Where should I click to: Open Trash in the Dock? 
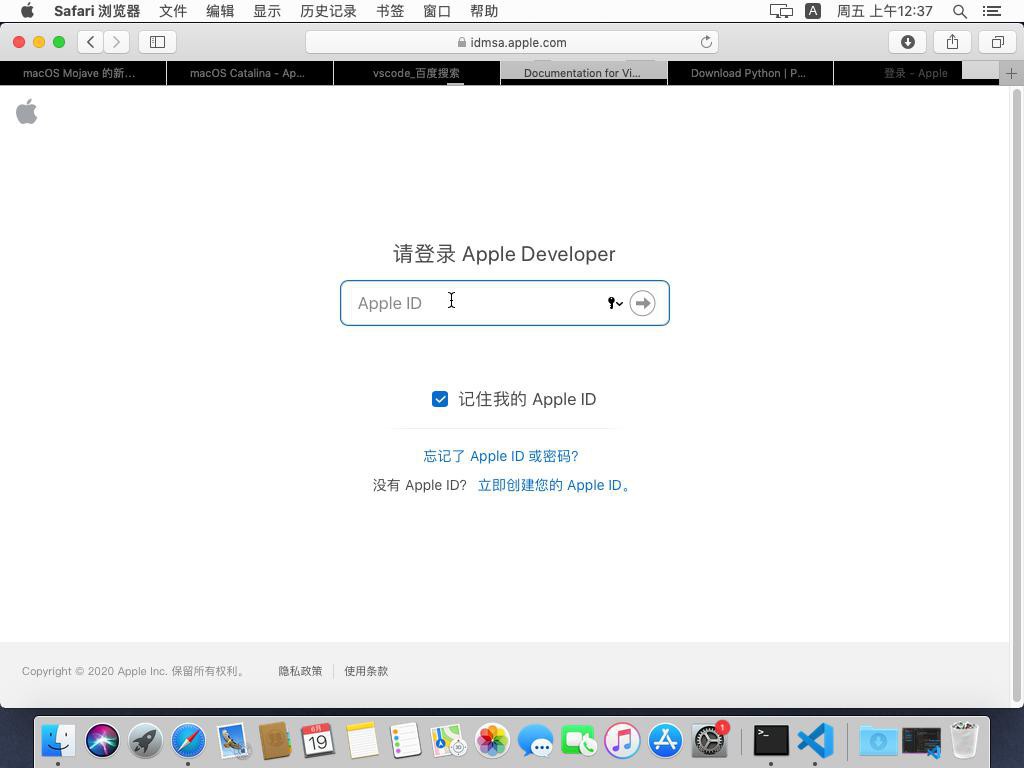[964, 741]
